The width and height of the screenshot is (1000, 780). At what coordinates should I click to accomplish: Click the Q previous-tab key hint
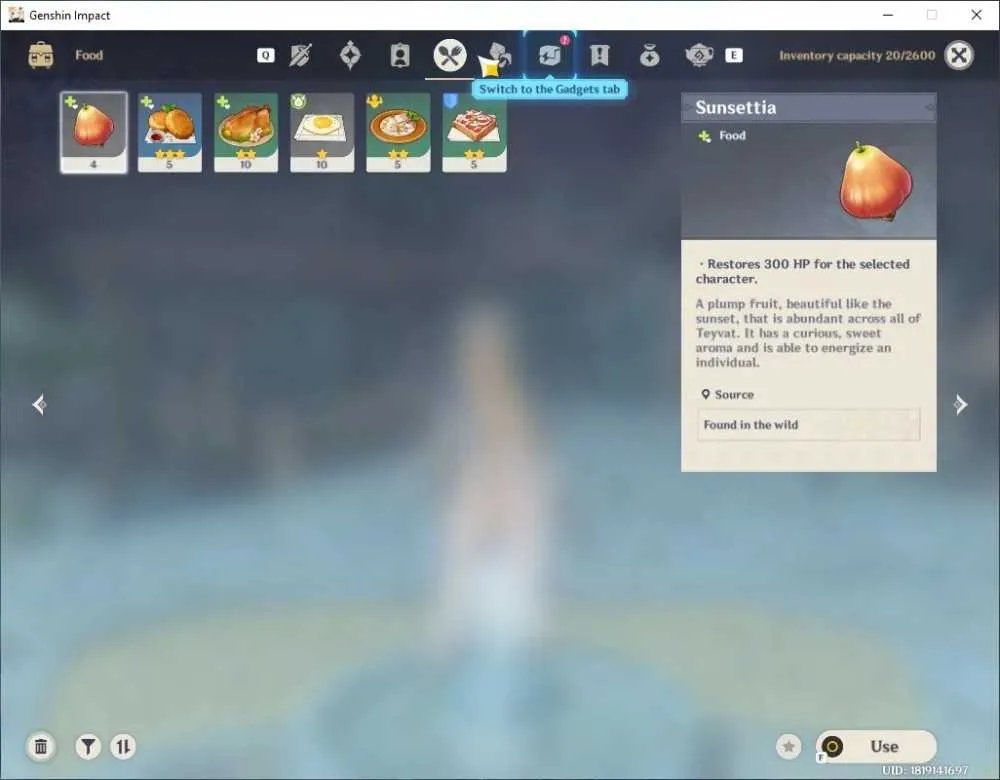(x=265, y=55)
